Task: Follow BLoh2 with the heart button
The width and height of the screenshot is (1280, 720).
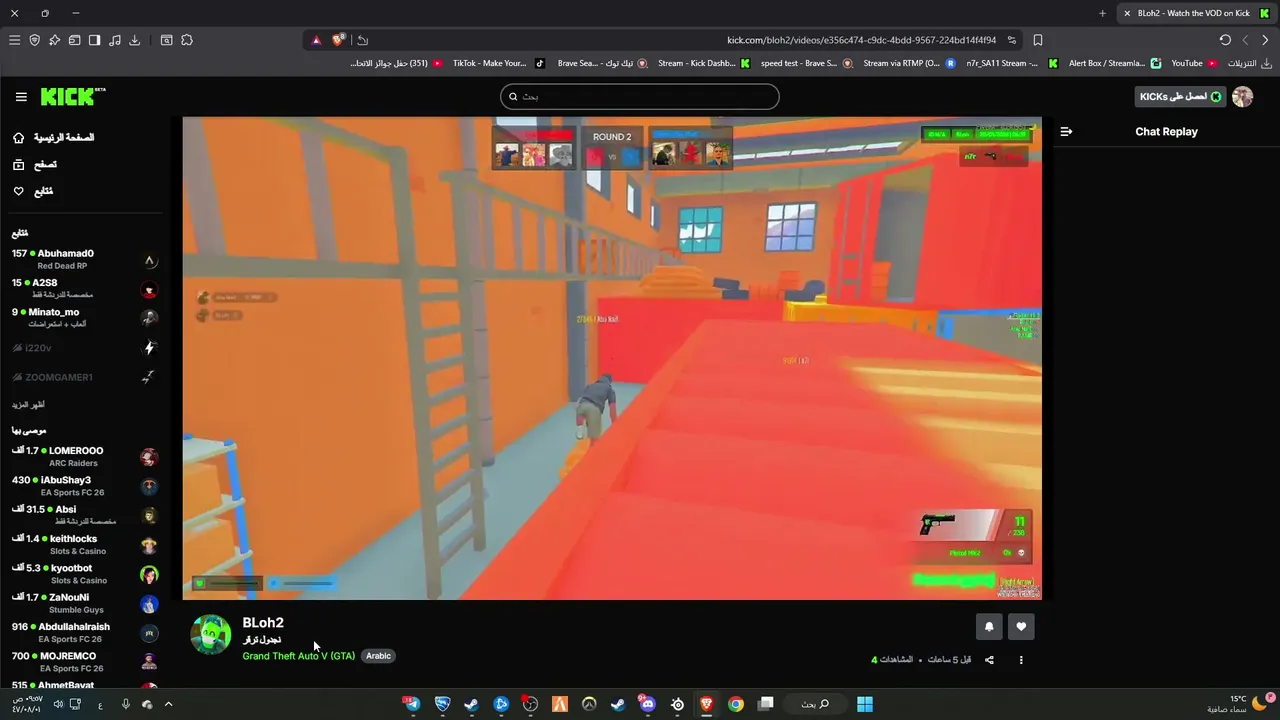Action: (1021, 626)
